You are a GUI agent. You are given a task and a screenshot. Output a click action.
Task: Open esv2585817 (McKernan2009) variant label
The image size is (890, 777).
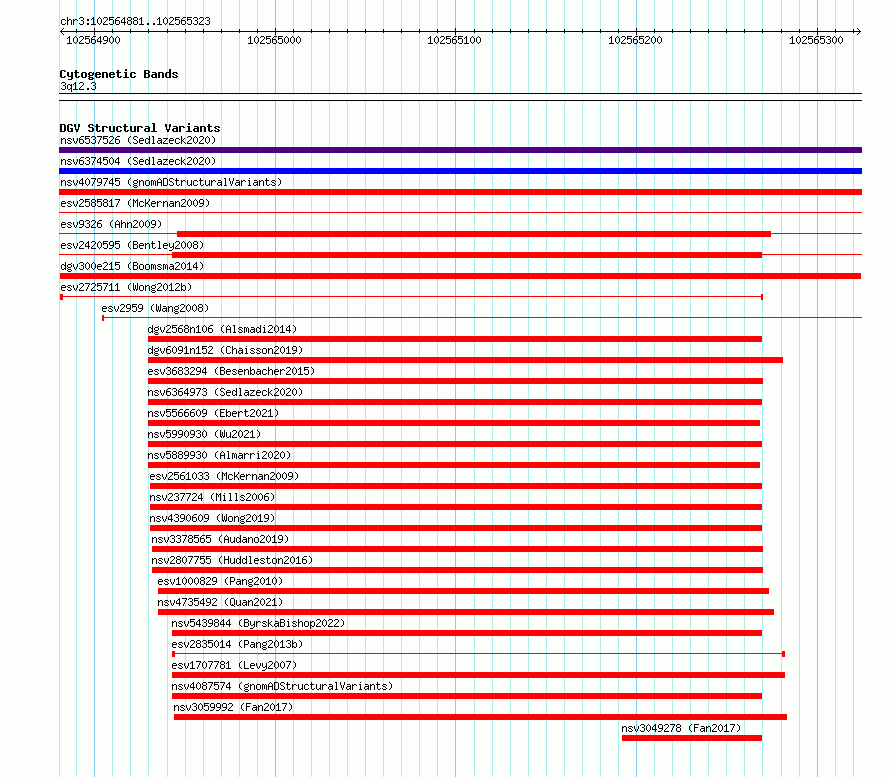[x=135, y=203]
